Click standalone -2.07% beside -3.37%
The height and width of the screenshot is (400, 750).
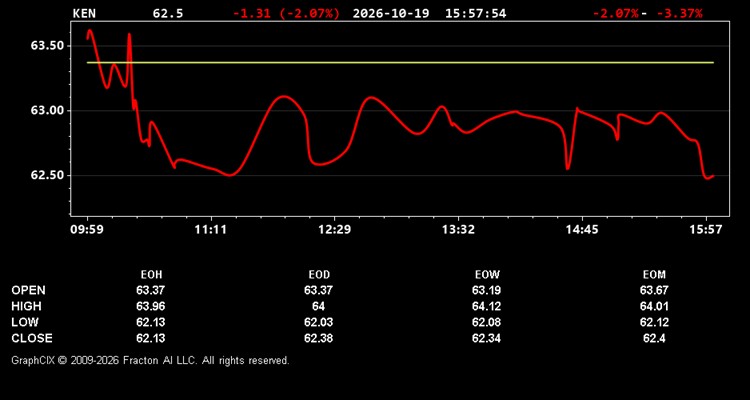tap(616, 13)
